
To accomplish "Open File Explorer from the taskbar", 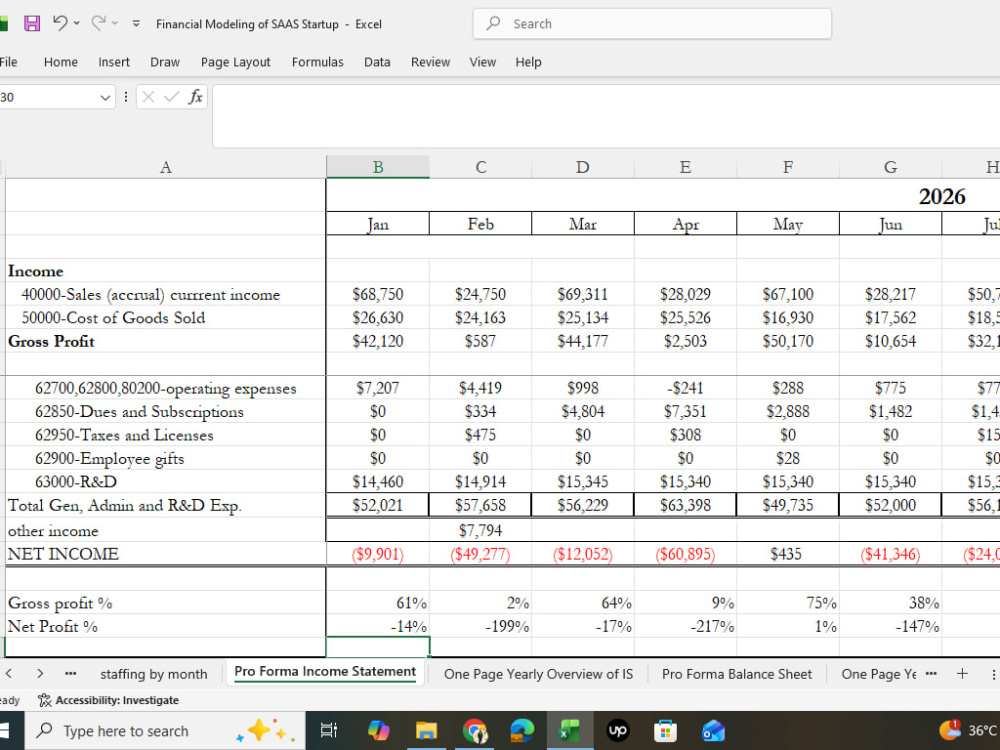I will [426, 731].
